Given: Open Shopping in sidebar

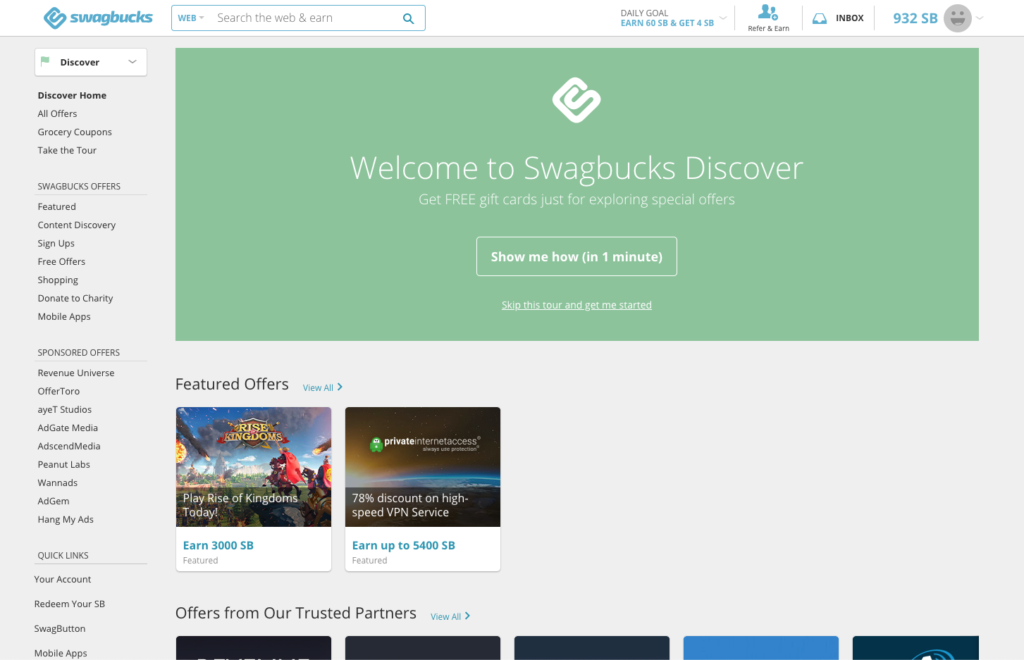Looking at the screenshot, I should [x=57, y=279].
